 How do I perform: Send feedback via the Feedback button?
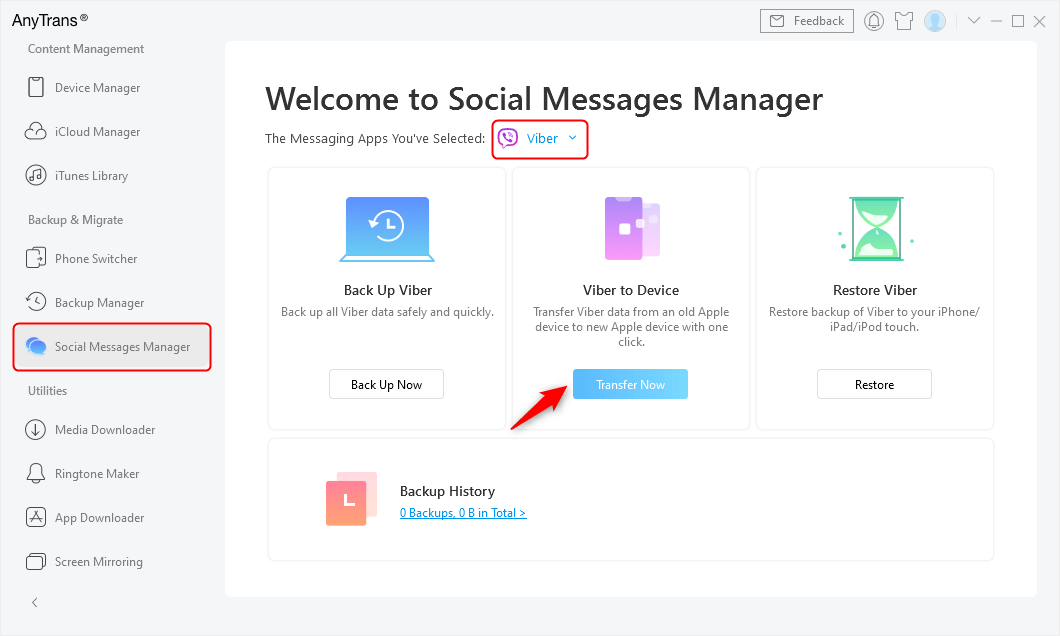(x=807, y=21)
